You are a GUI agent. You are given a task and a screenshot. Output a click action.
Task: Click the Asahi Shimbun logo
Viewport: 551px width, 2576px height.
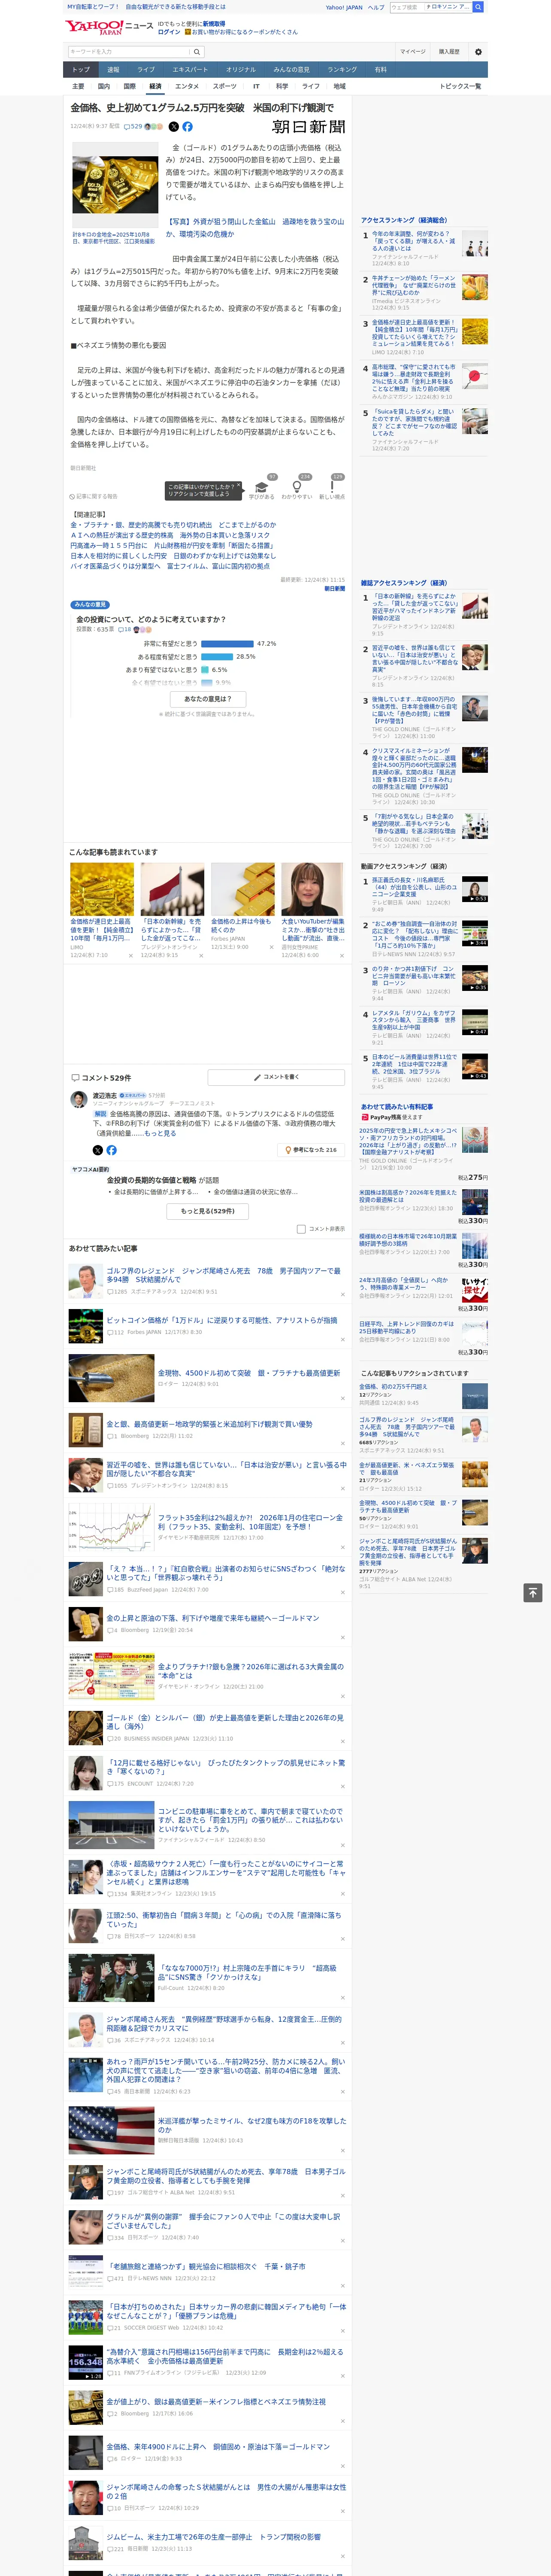(309, 127)
